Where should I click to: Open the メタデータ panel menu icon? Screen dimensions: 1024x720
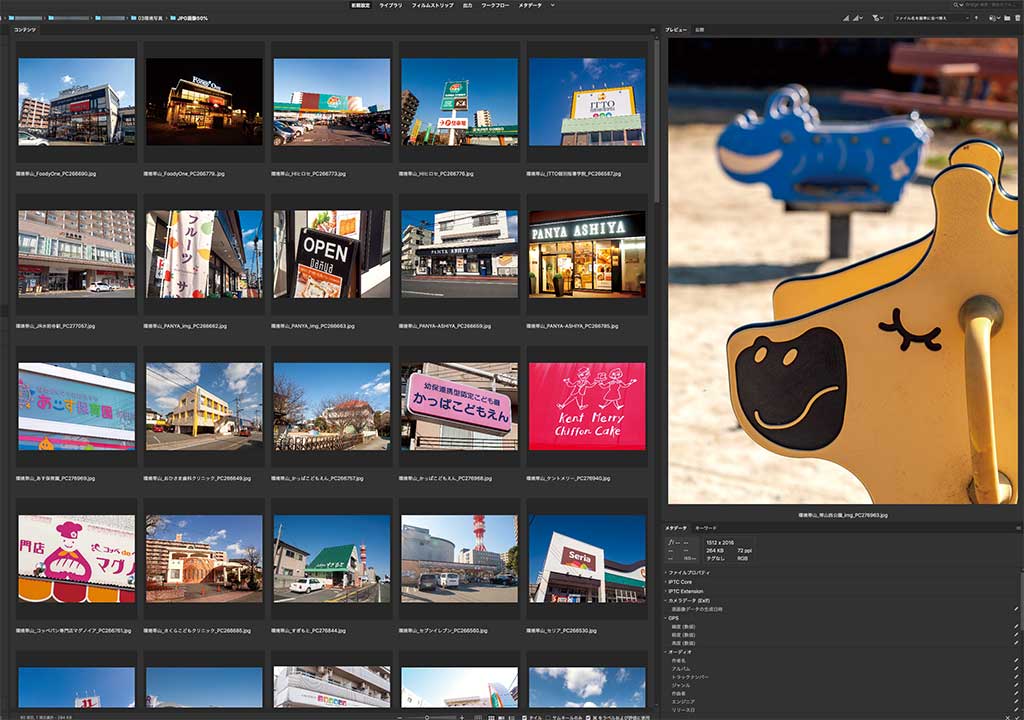(1018, 528)
